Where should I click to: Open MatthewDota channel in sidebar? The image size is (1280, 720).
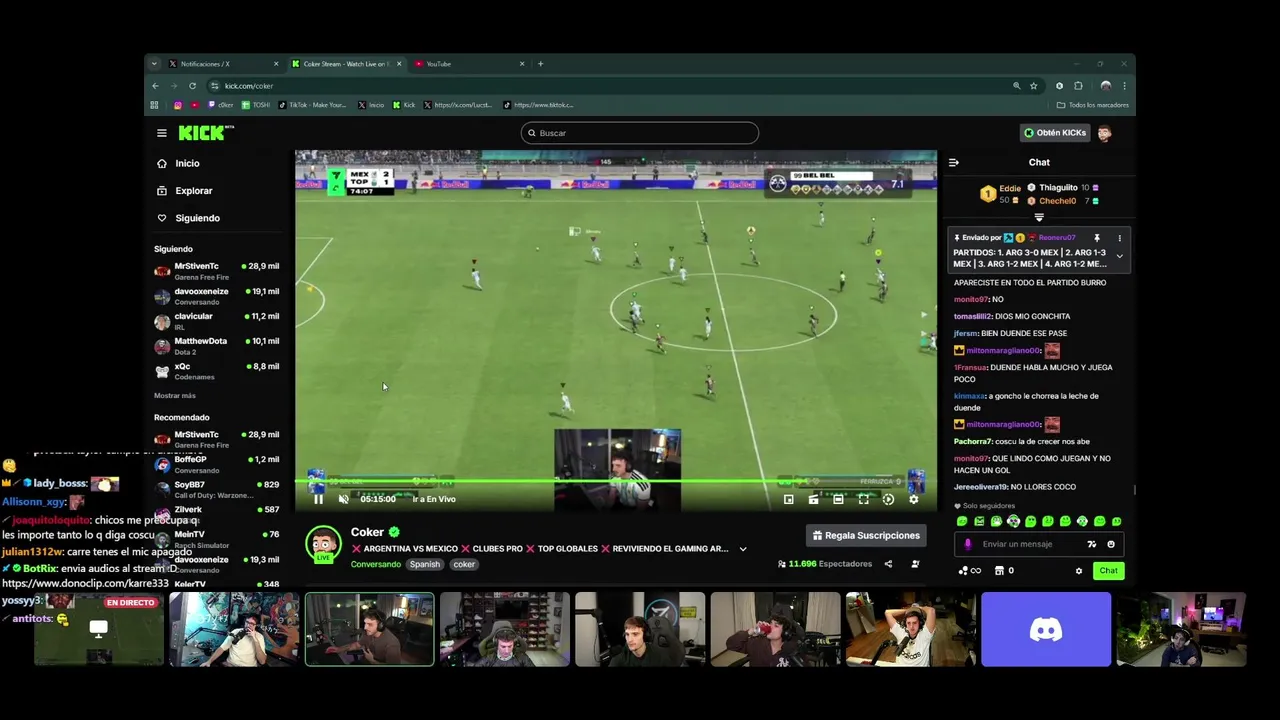point(217,346)
